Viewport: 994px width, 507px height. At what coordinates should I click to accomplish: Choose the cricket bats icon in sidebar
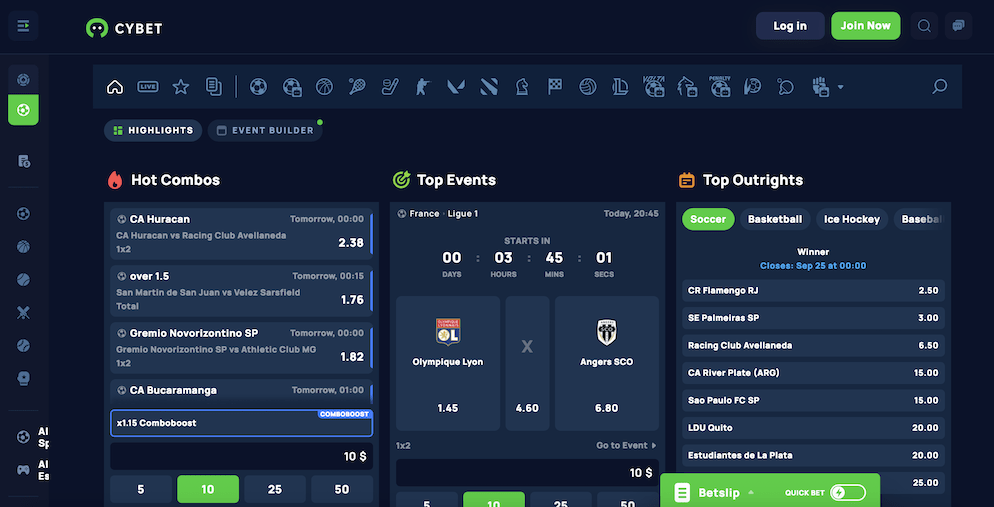click(23, 312)
